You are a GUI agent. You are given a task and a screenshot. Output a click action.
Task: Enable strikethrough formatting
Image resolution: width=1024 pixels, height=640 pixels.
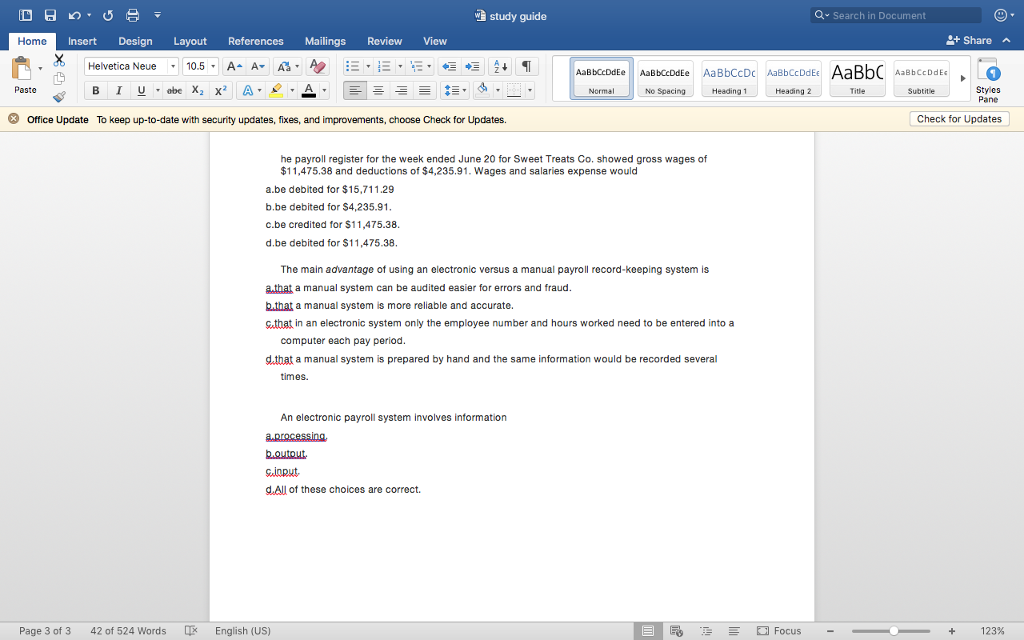[174, 90]
